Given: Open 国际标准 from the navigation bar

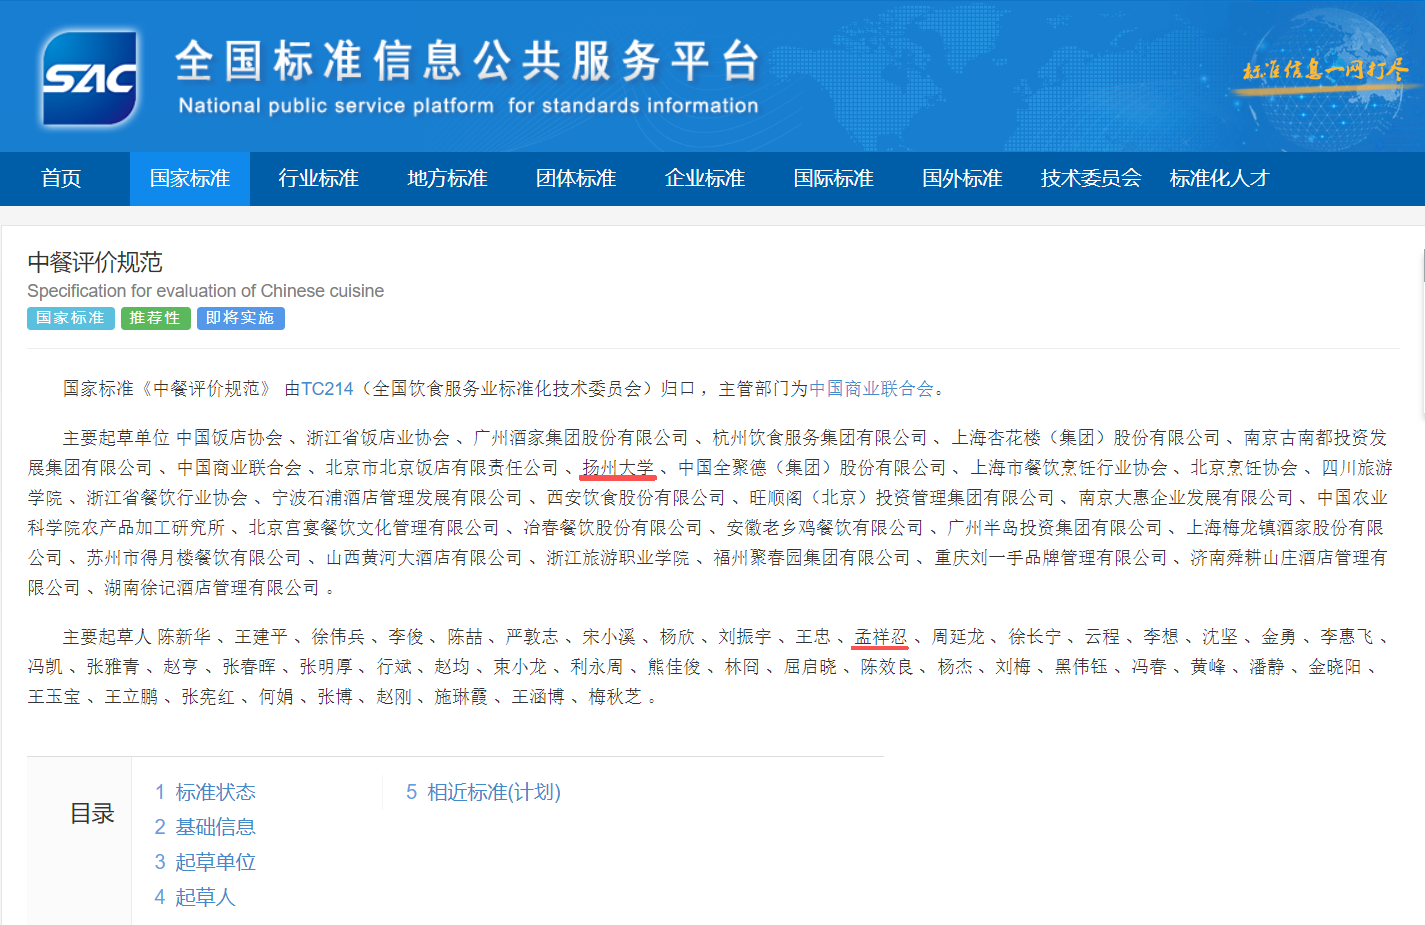Looking at the screenshot, I should click(833, 179).
